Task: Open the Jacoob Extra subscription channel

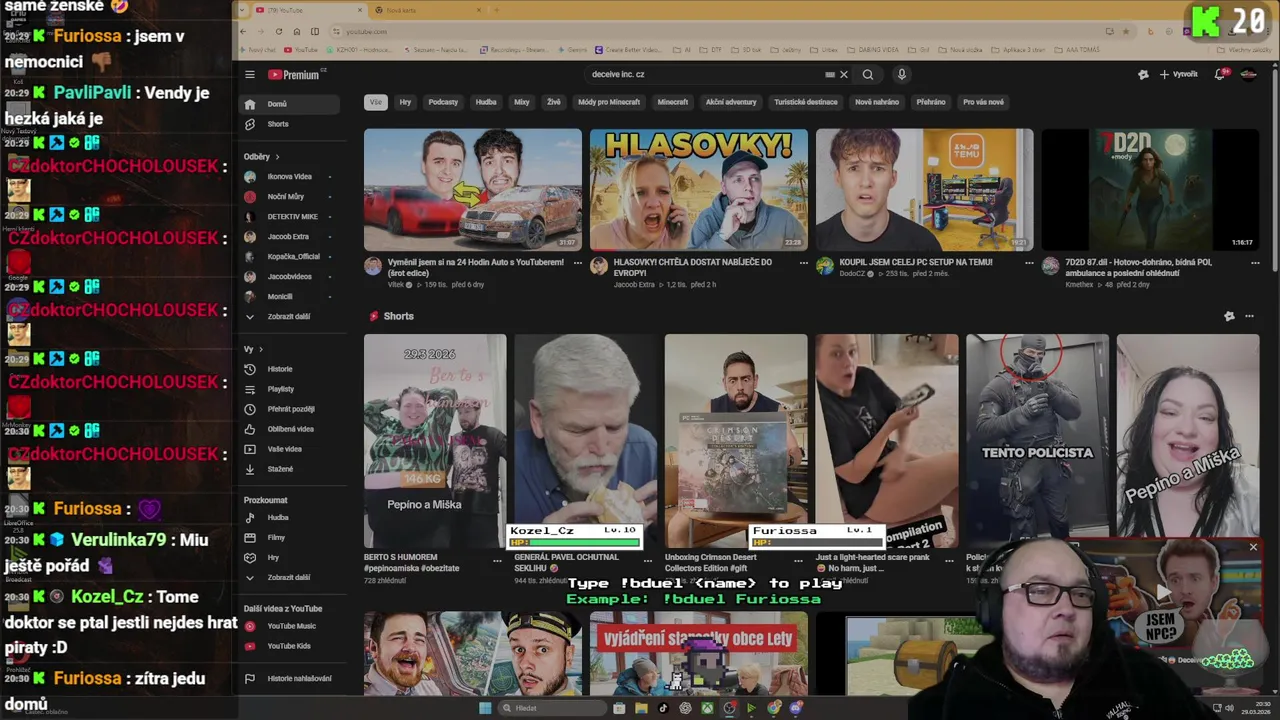Action: (289, 236)
